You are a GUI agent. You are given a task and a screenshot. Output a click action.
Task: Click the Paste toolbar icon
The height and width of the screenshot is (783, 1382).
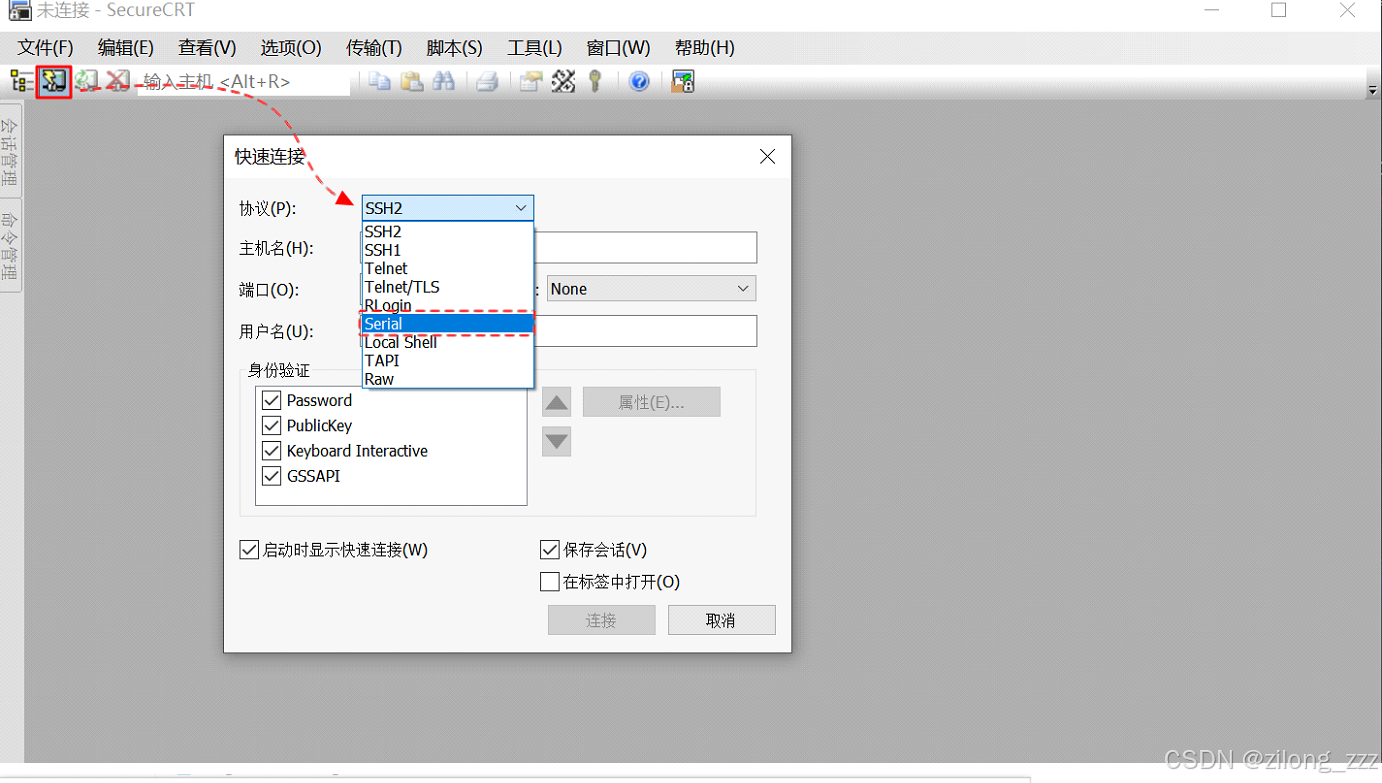point(411,81)
